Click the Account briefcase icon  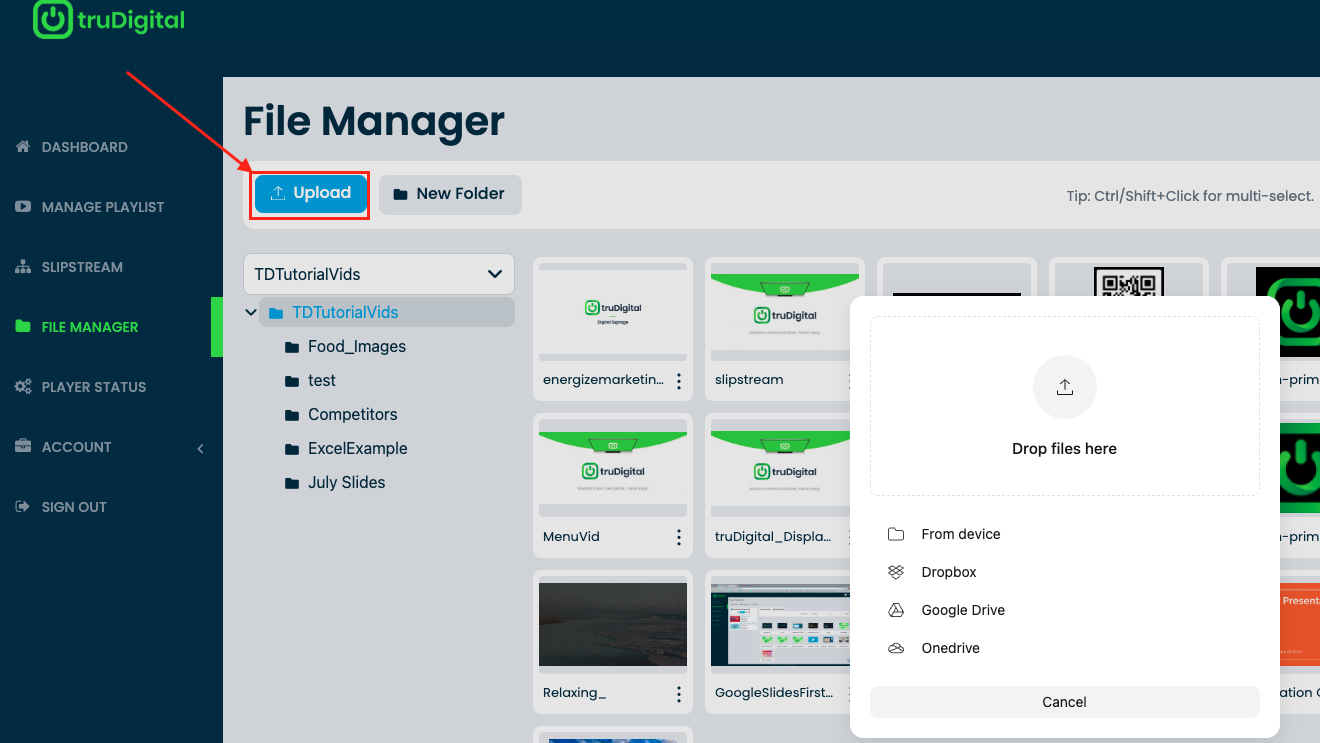coord(23,447)
